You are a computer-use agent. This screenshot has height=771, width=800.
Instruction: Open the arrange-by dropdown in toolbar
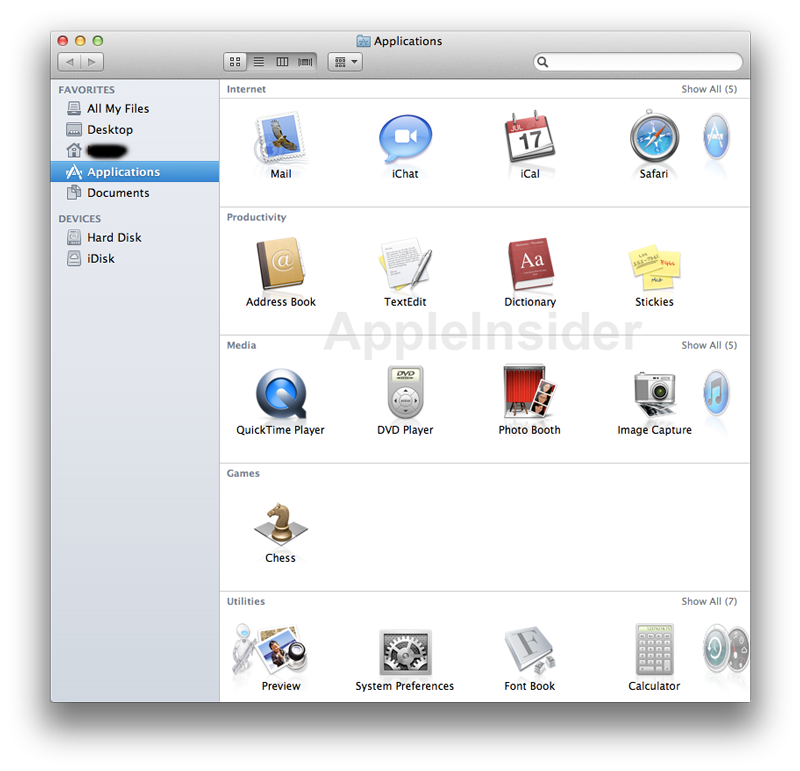[345, 62]
